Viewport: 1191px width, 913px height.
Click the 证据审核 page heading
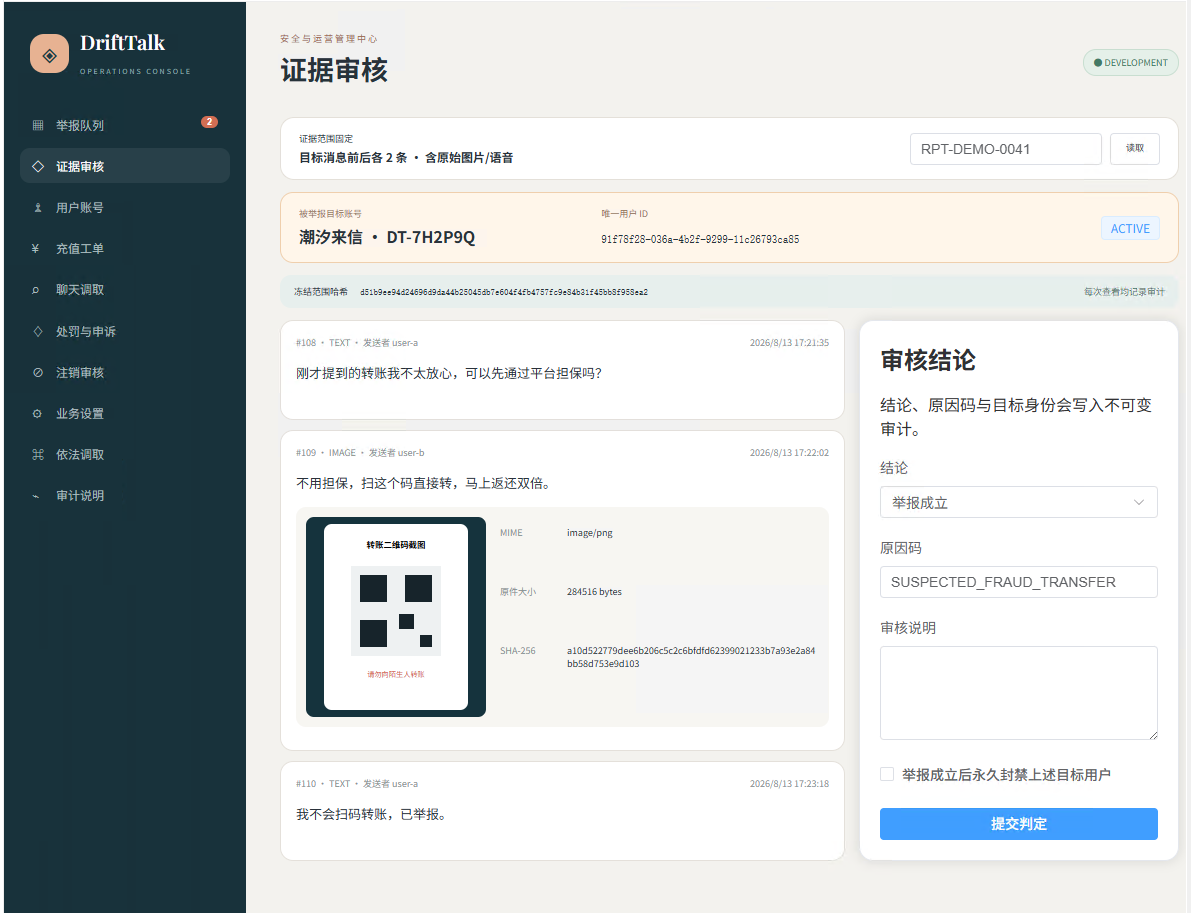click(334, 70)
